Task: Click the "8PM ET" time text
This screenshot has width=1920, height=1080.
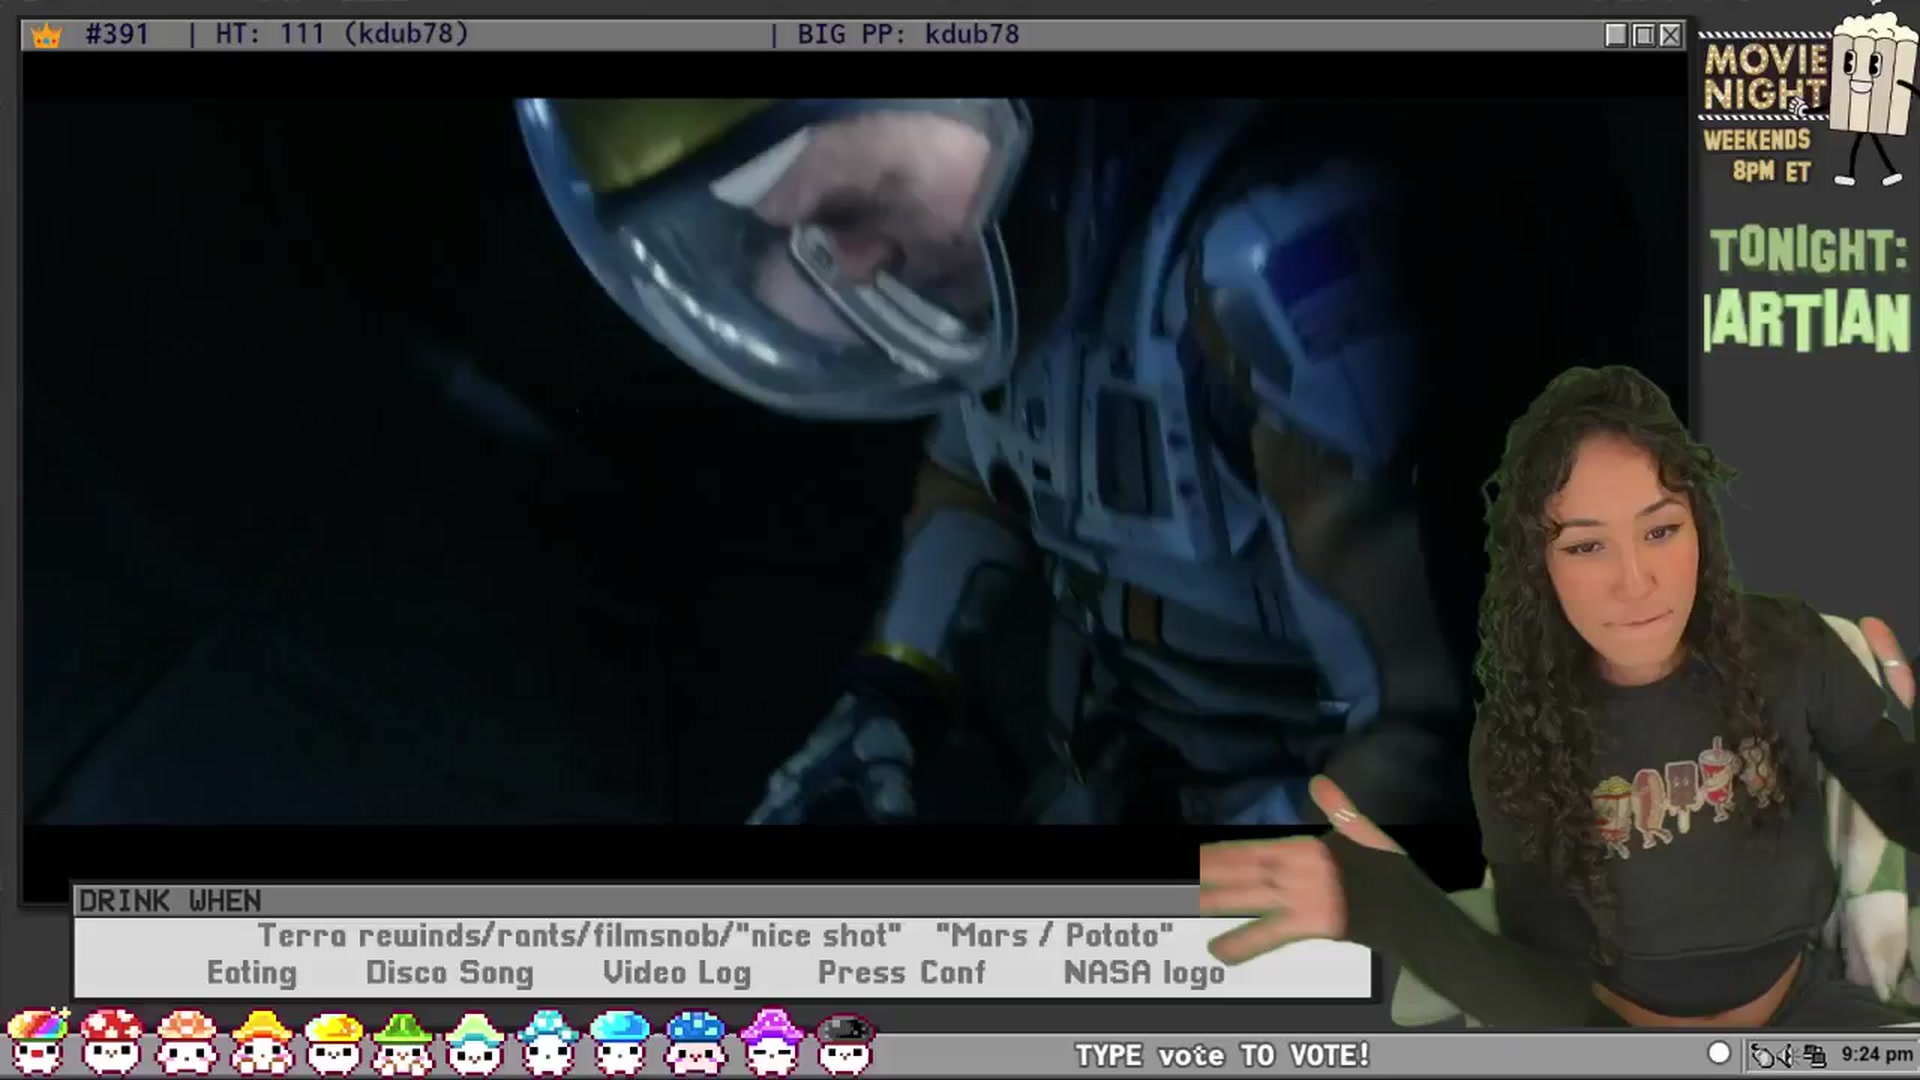Action: (1772, 172)
